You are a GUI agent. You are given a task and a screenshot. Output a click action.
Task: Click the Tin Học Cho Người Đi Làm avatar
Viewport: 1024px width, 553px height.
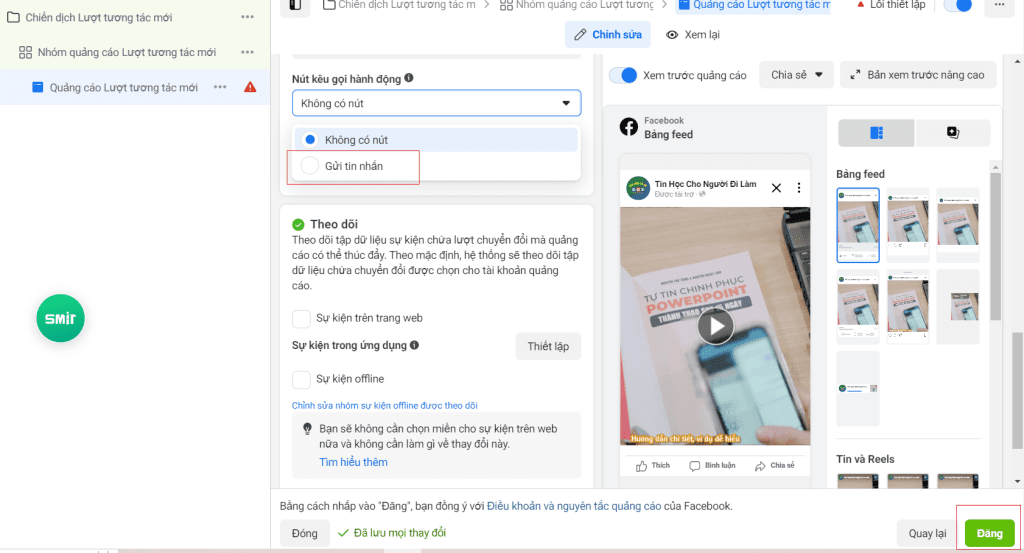(x=638, y=188)
